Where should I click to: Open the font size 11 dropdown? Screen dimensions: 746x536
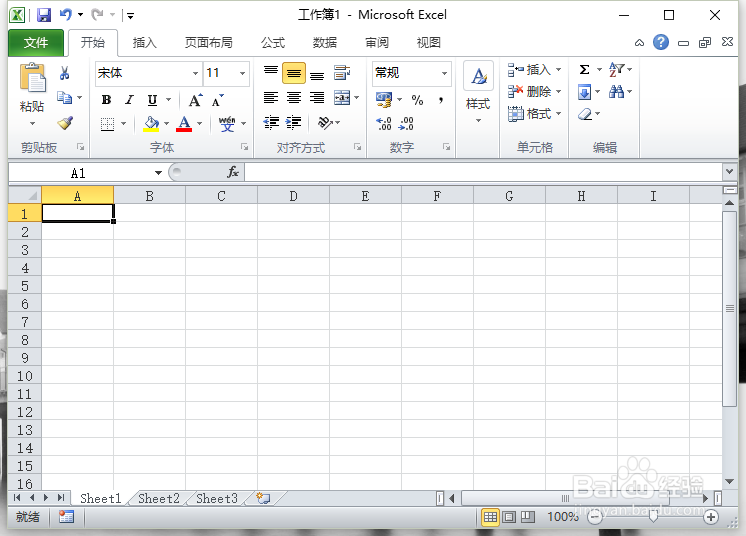tap(243, 73)
